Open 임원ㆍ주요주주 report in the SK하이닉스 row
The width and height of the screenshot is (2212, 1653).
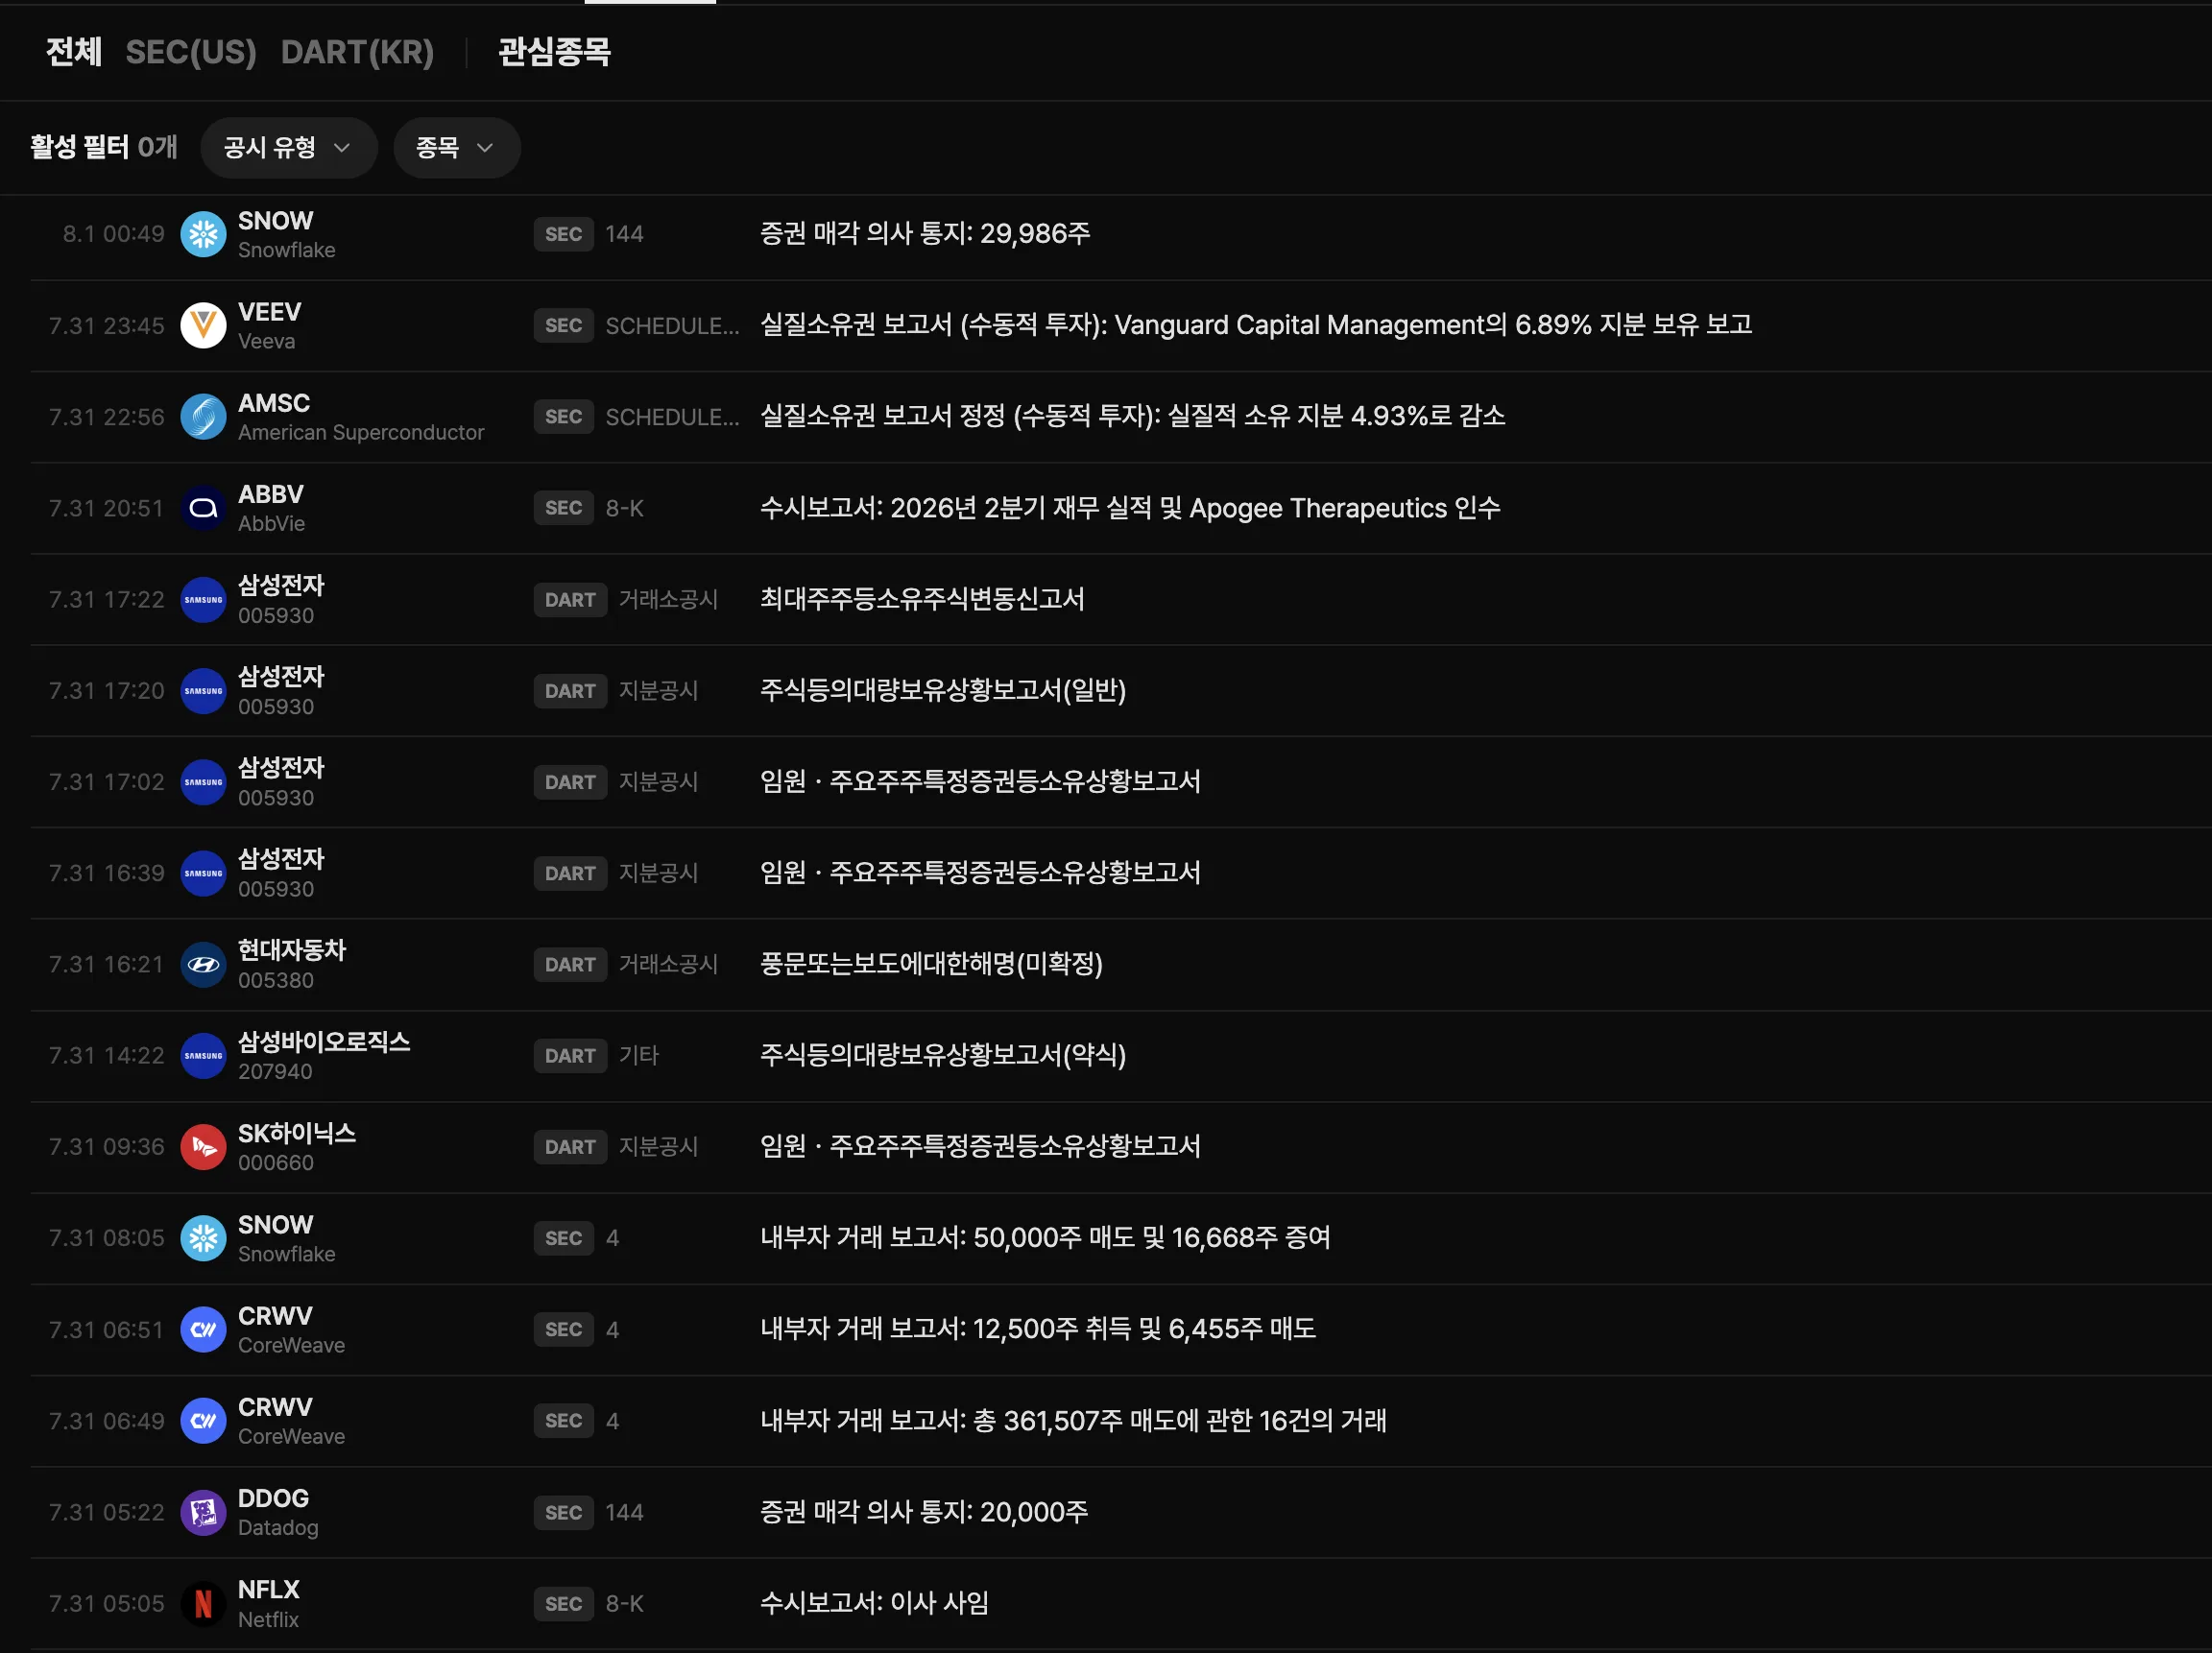coord(980,1146)
